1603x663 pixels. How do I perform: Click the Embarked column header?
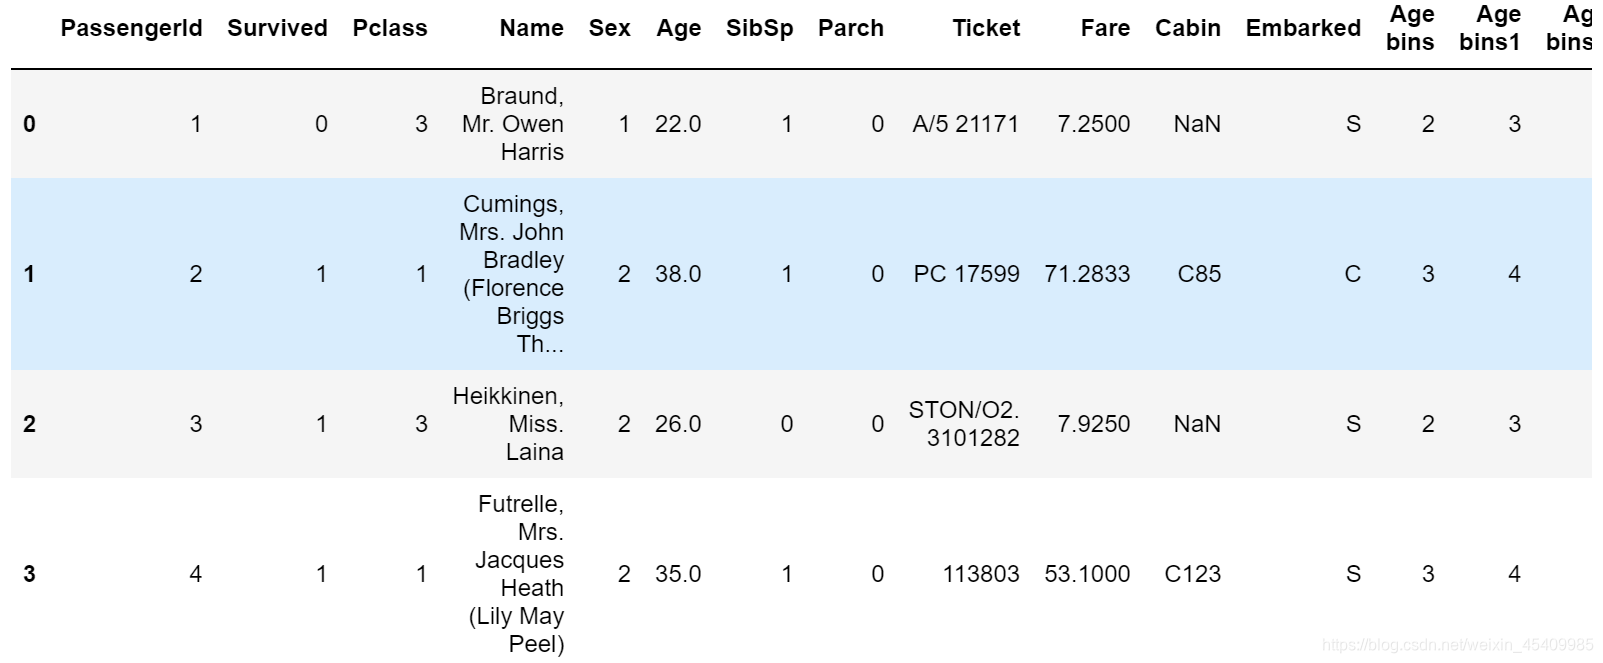coord(1302,28)
